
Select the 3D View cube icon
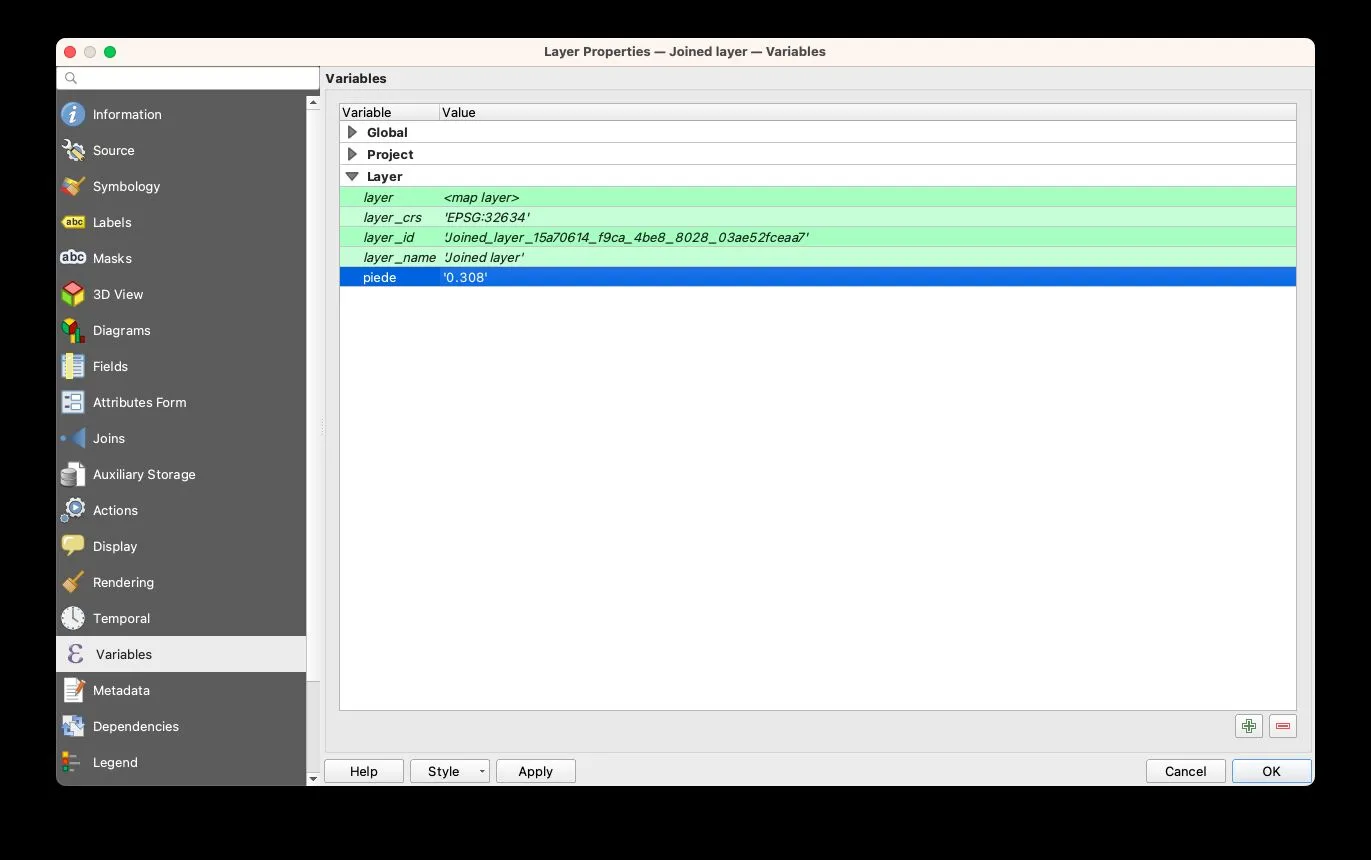click(x=73, y=294)
